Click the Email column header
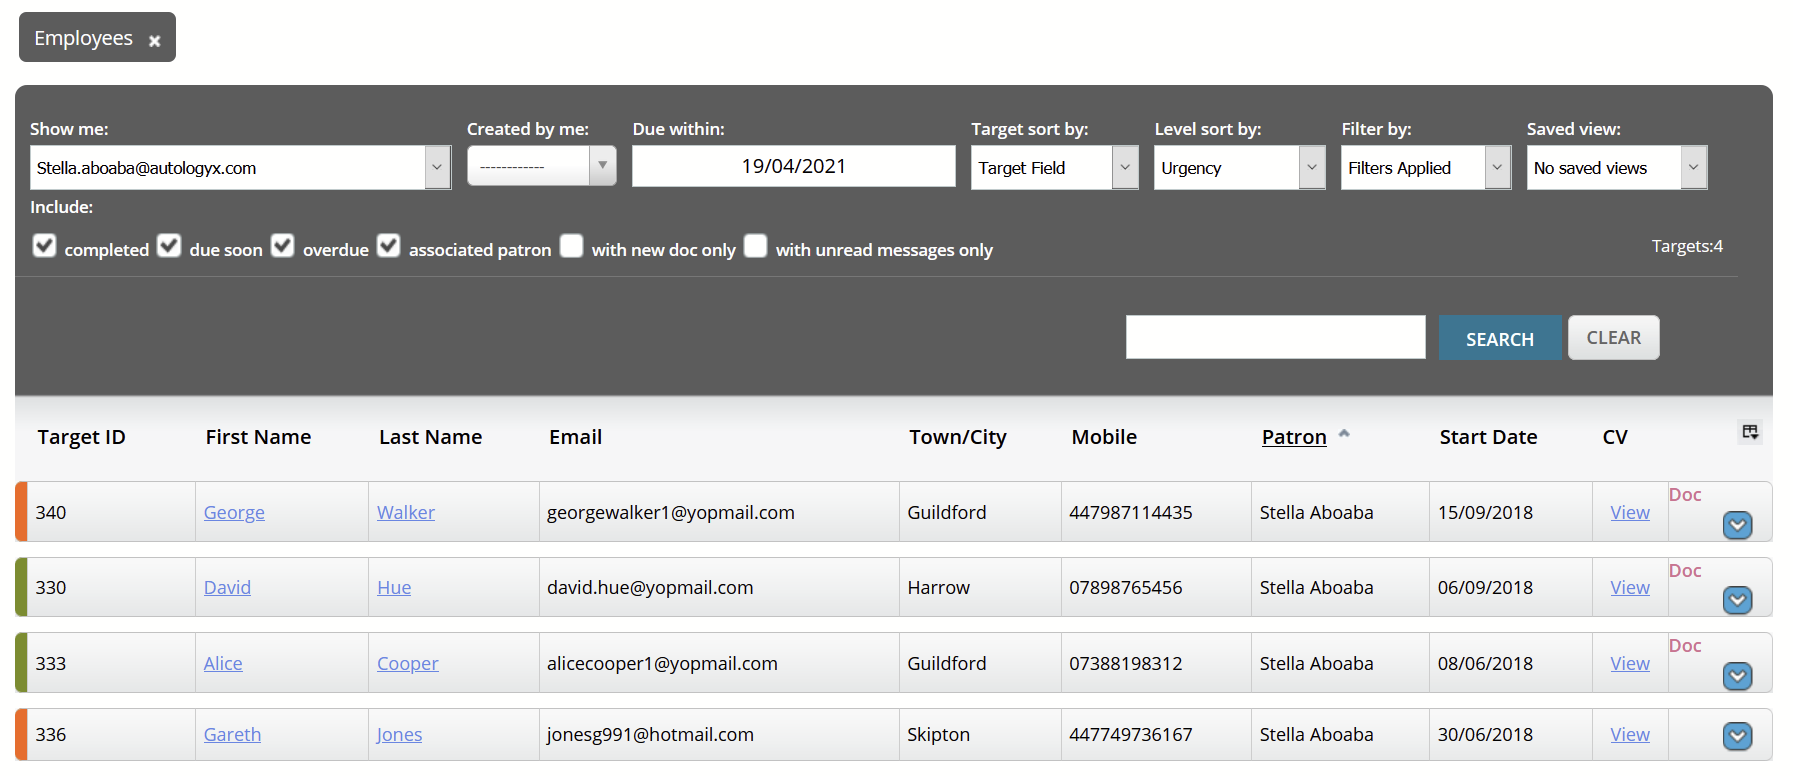This screenshot has height=776, width=1793. pyautogui.click(x=575, y=437)
